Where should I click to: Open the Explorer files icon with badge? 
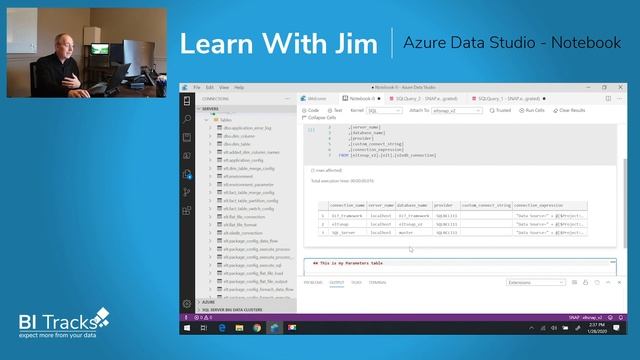click(x=187, y=174)
